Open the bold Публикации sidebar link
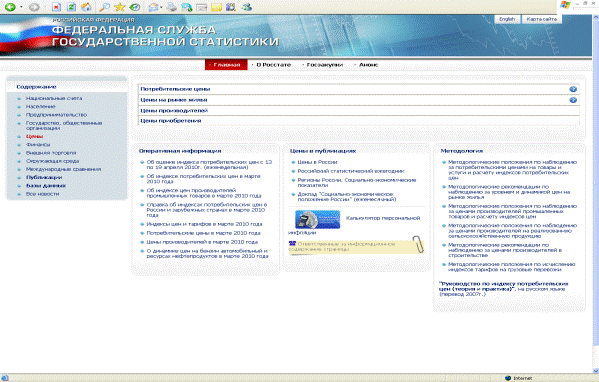 44,177
